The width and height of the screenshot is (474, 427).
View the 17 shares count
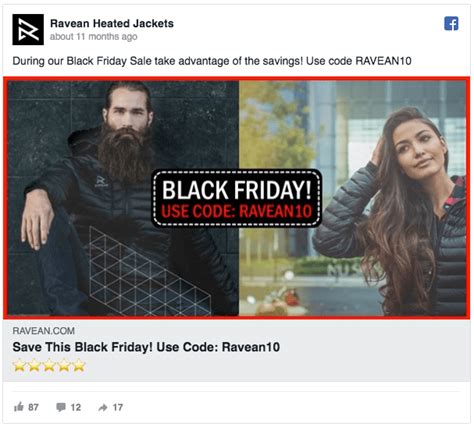pyautogui.click(x=118, y=407)
